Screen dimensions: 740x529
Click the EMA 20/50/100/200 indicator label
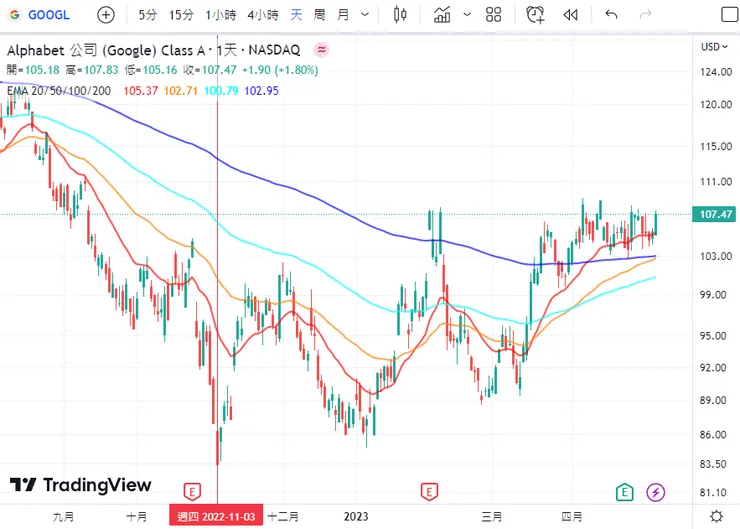59,91
